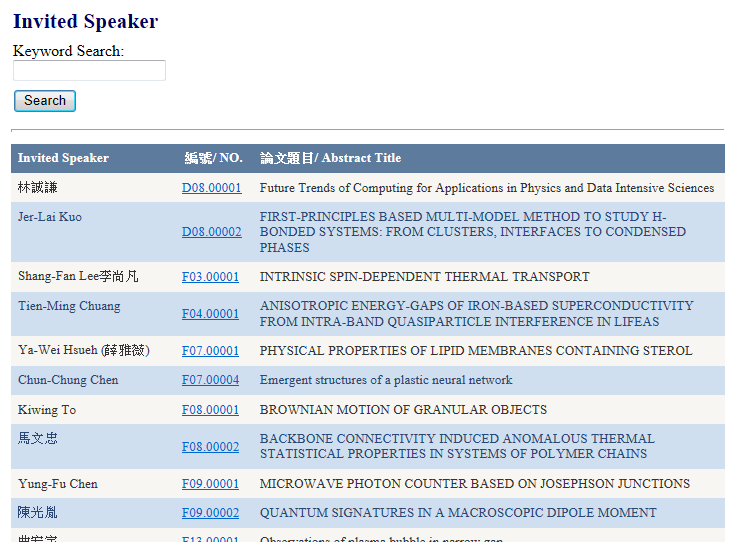Open abstract link D08.00002
Screen dimensions: 733x542
[211, 232]
